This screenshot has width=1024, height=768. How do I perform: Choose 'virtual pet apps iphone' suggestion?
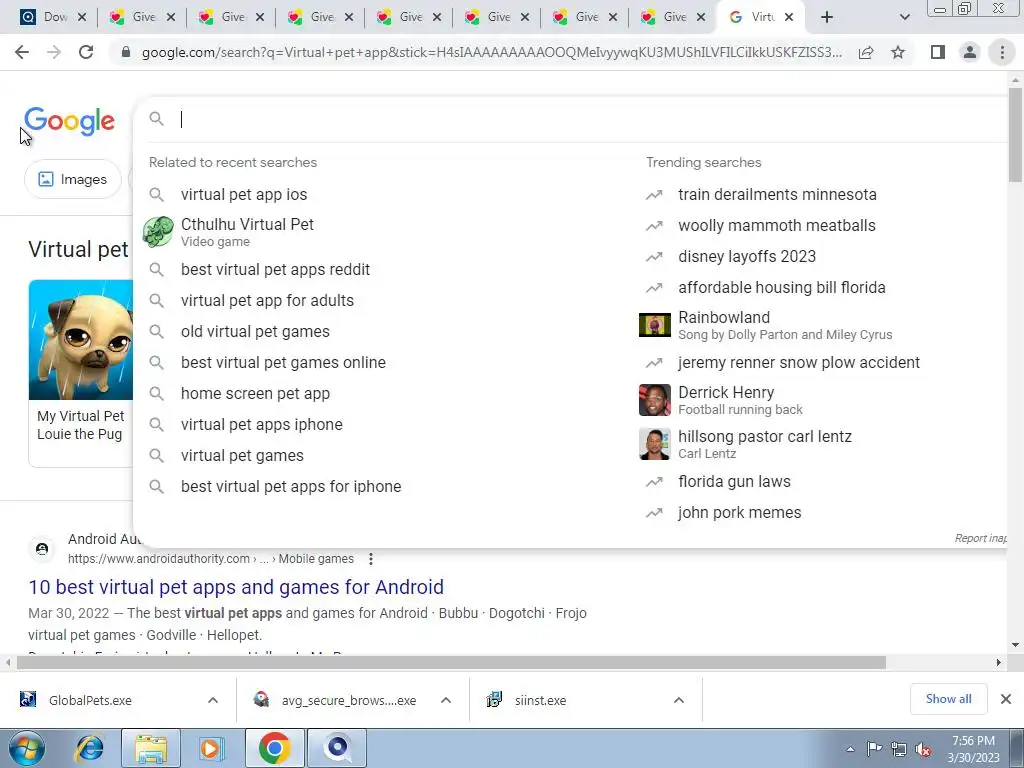pos(261,424)
